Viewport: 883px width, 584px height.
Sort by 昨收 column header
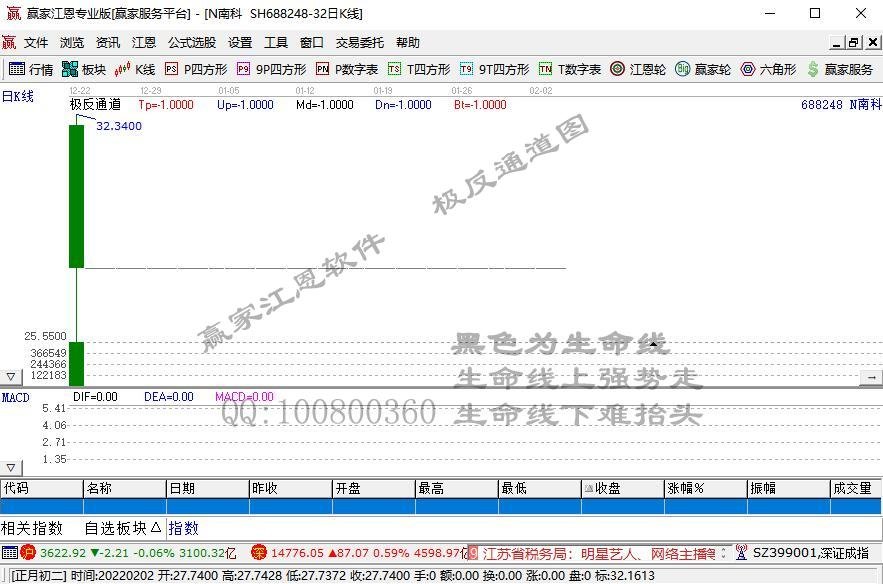point(291,488)
